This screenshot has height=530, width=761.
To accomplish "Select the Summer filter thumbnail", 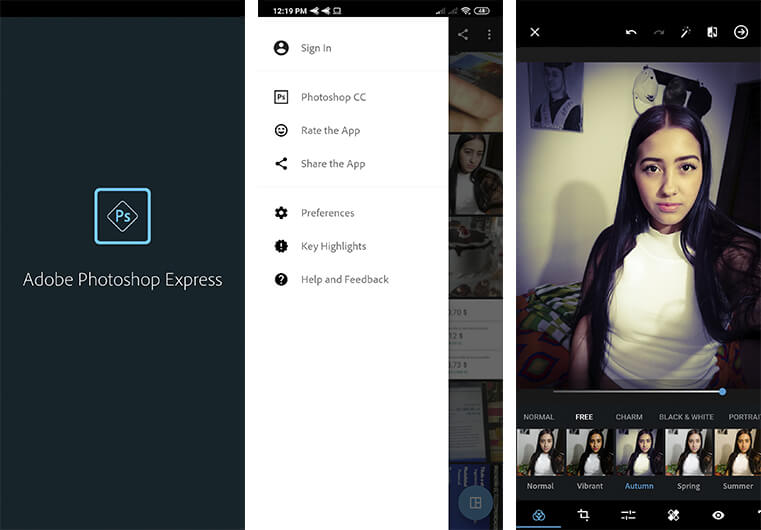I will pyautogui.click(x=738, y=452).
